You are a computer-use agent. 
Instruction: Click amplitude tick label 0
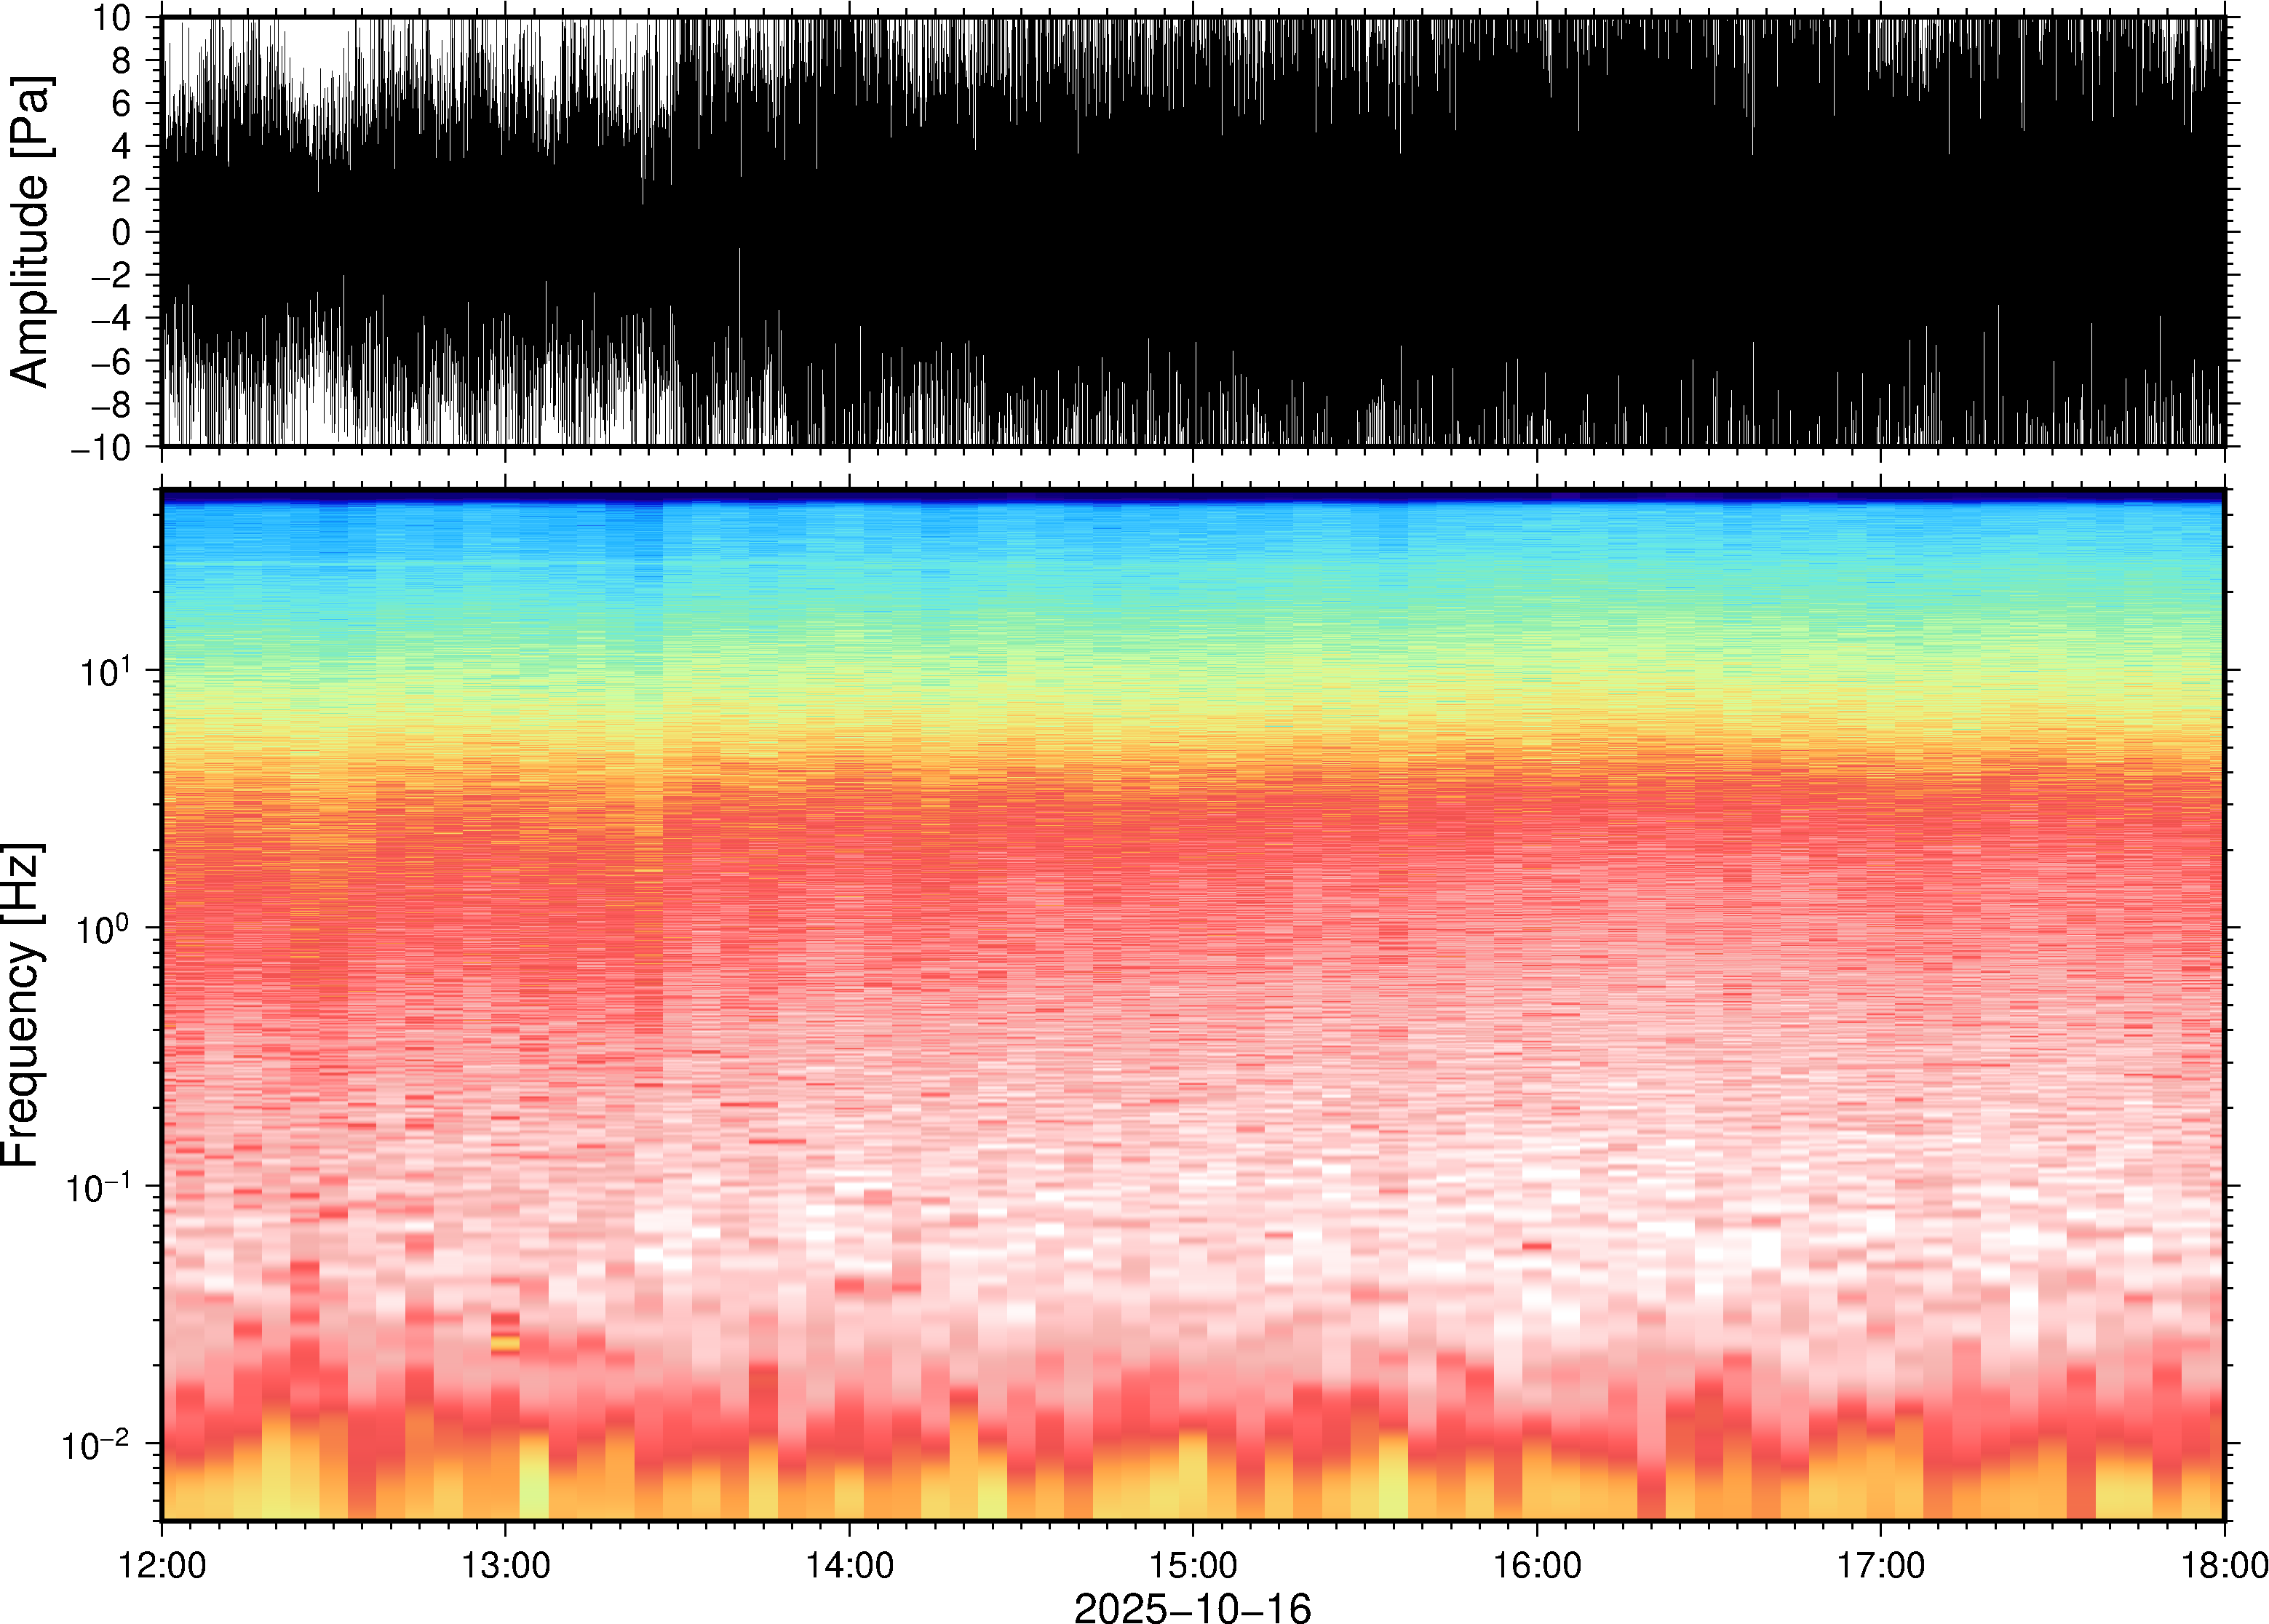point(121,232)
